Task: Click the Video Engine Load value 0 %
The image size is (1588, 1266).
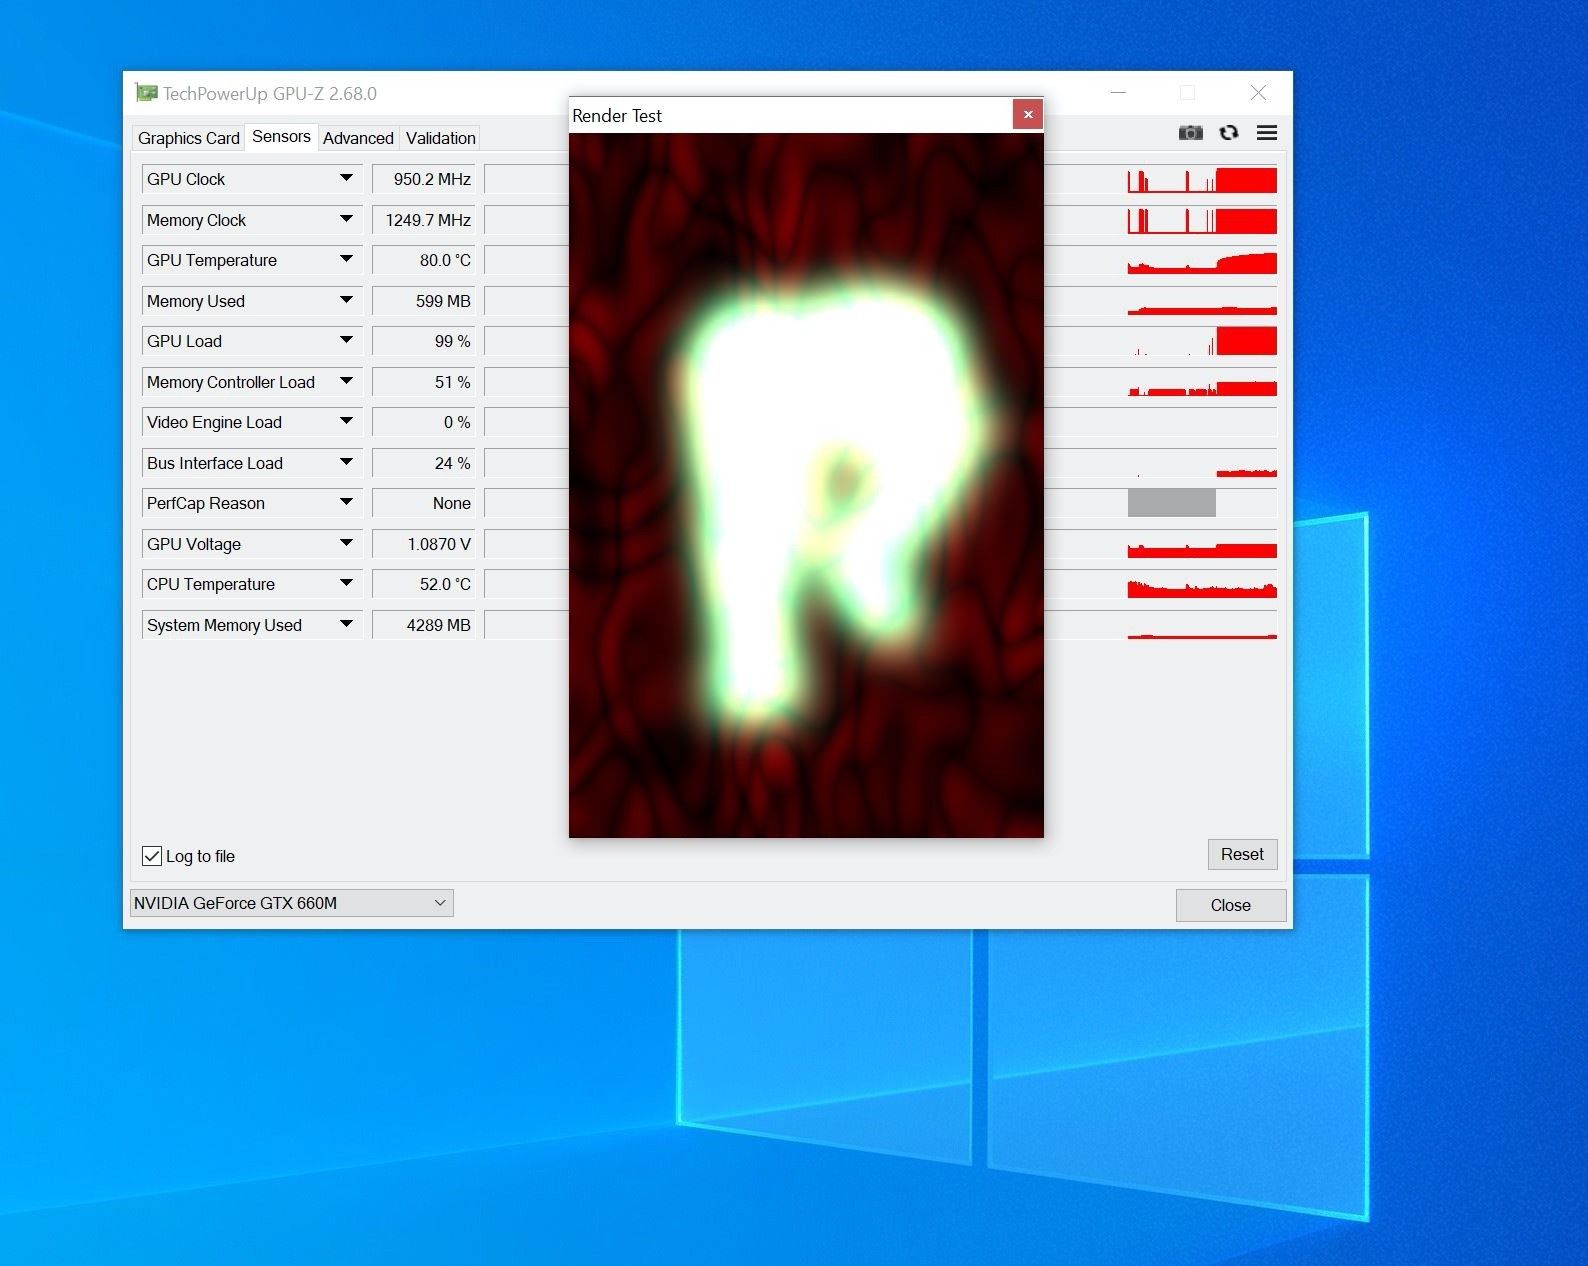Action: point(423,422)
